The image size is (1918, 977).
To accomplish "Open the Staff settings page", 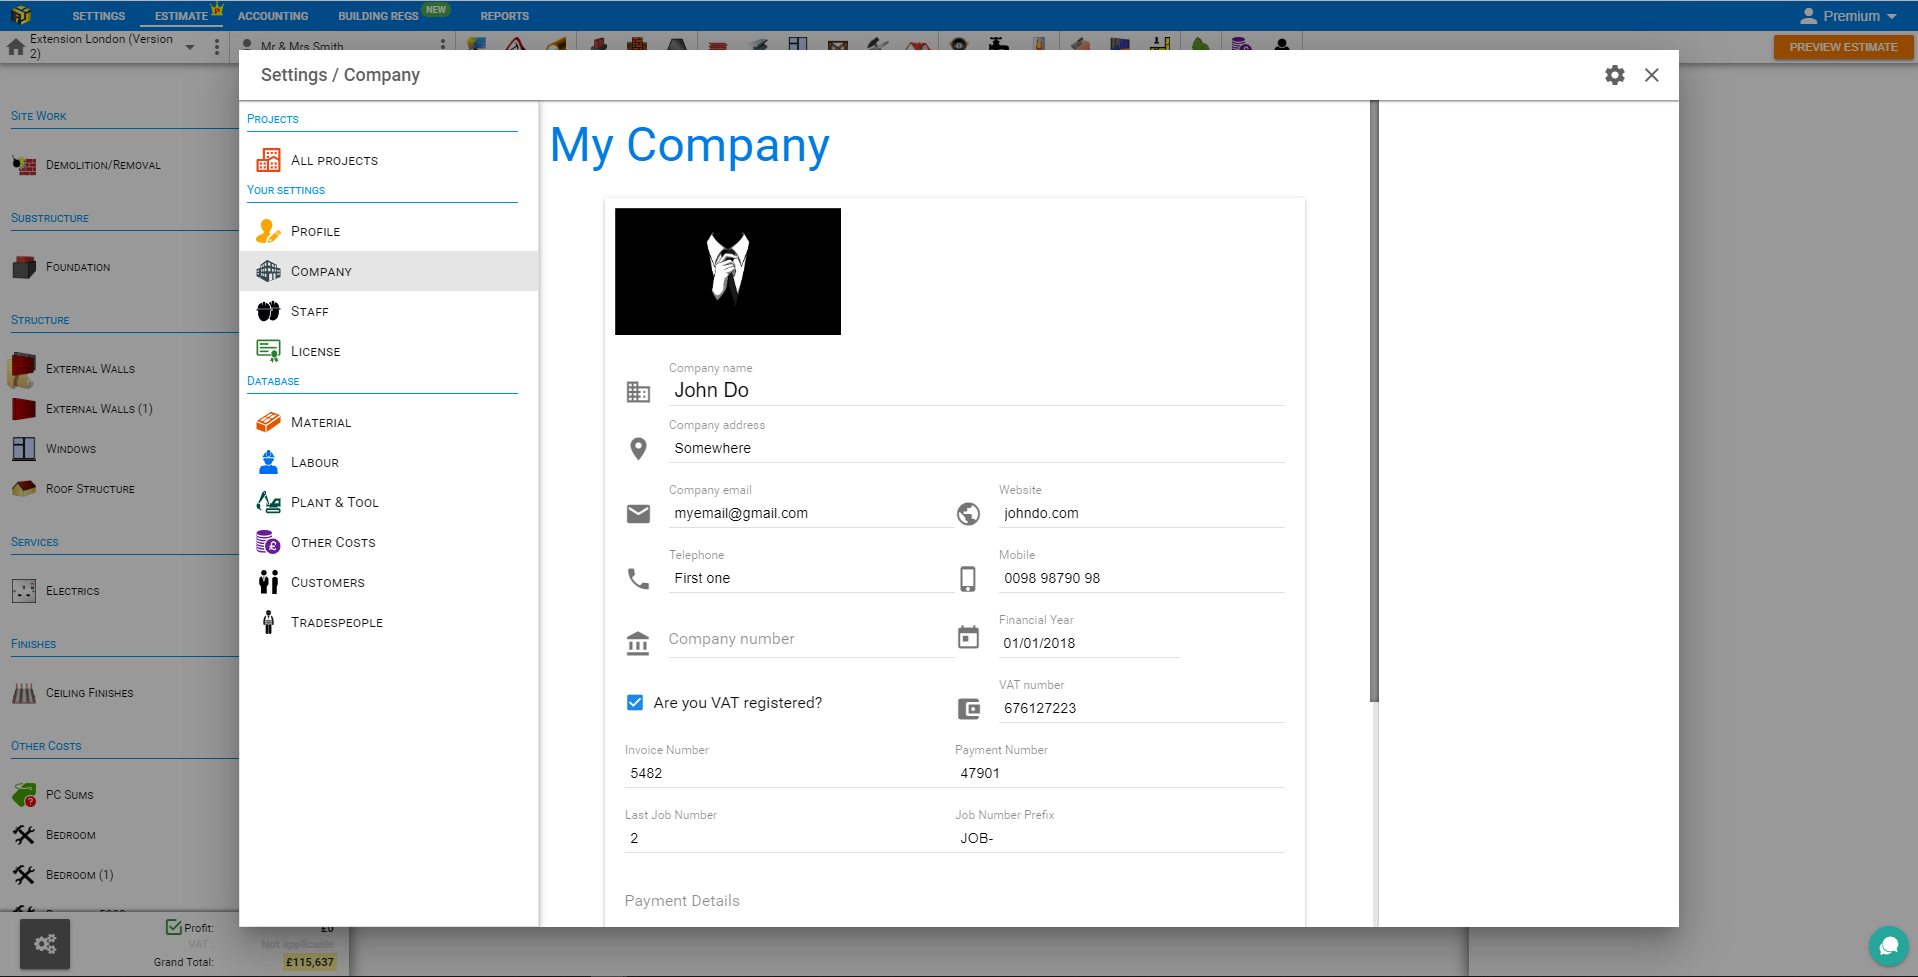I will [388, 311].
